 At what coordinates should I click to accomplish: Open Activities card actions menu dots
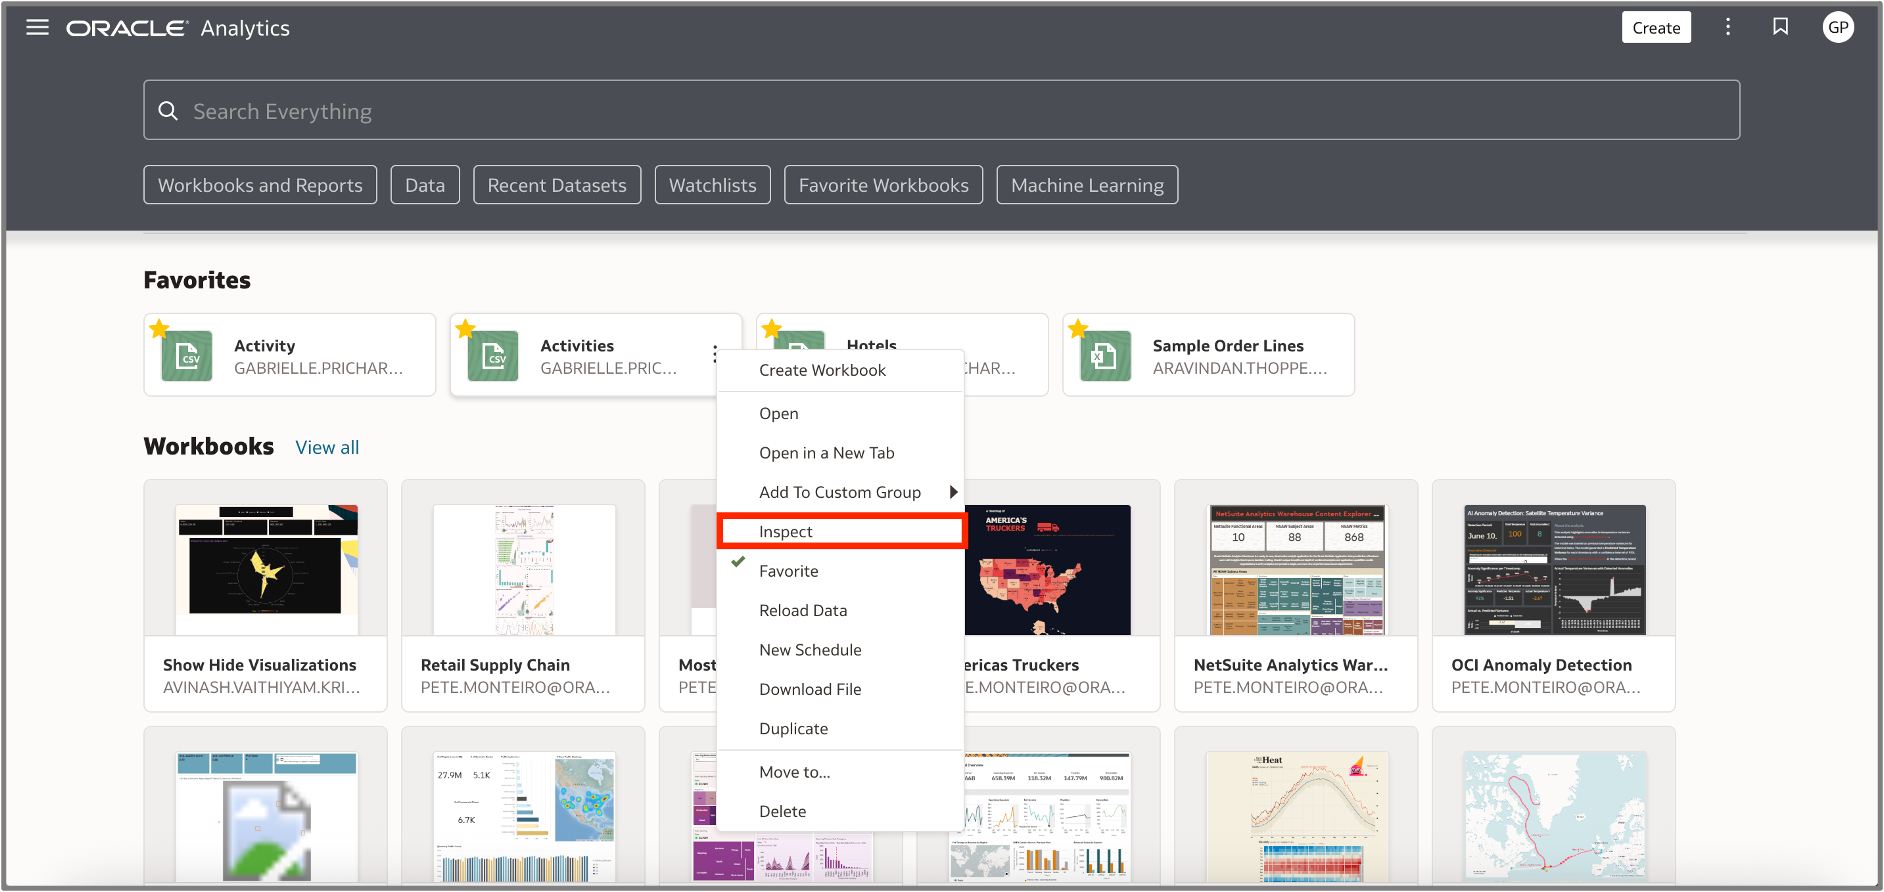715,354
